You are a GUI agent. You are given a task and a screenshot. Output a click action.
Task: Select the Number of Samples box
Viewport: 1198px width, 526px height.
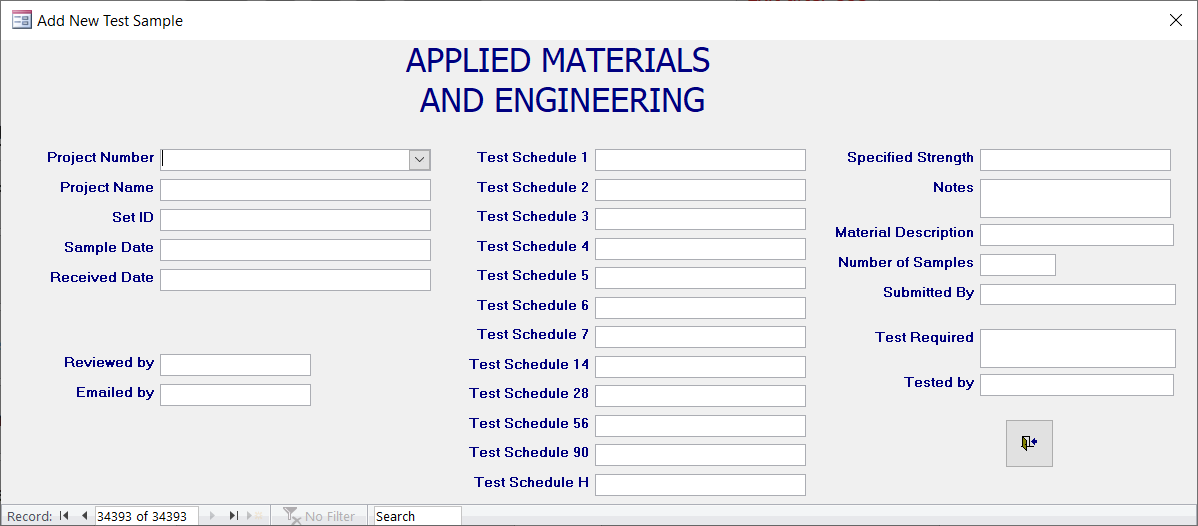(x=1018, y=265)
